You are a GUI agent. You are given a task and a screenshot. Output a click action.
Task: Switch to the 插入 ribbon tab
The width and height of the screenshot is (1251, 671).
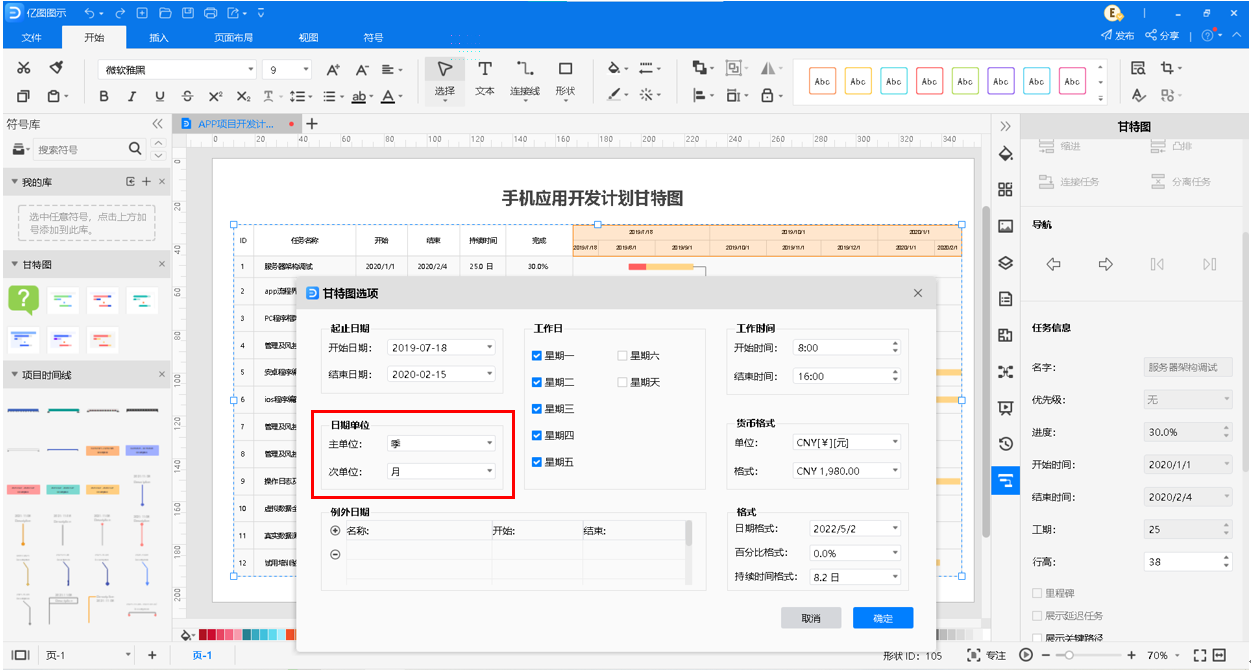(159, 38)
